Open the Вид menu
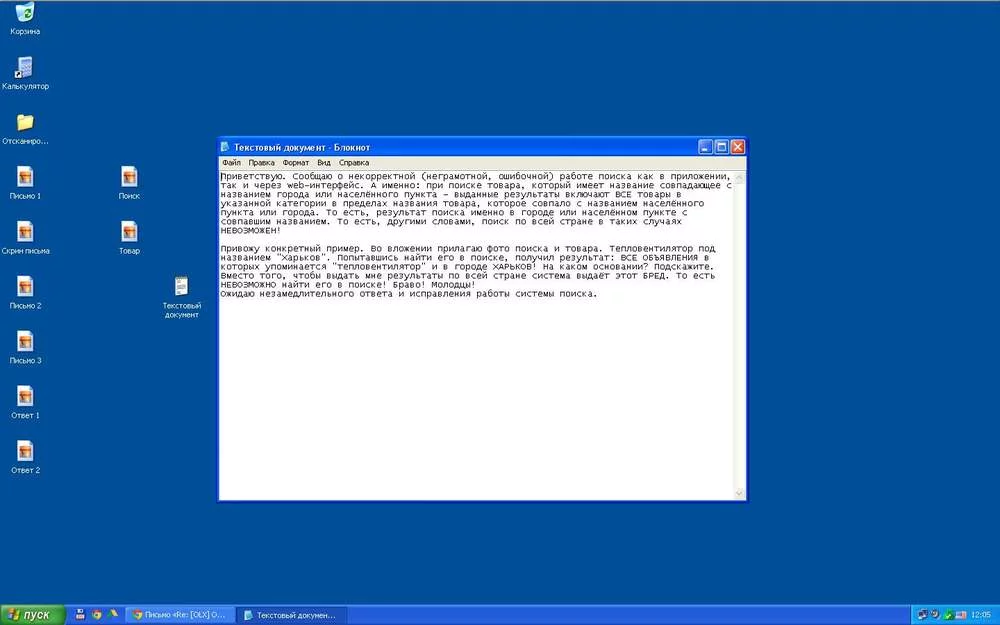This screenshot has width=1000, height=625. click(x=324, y=163)
